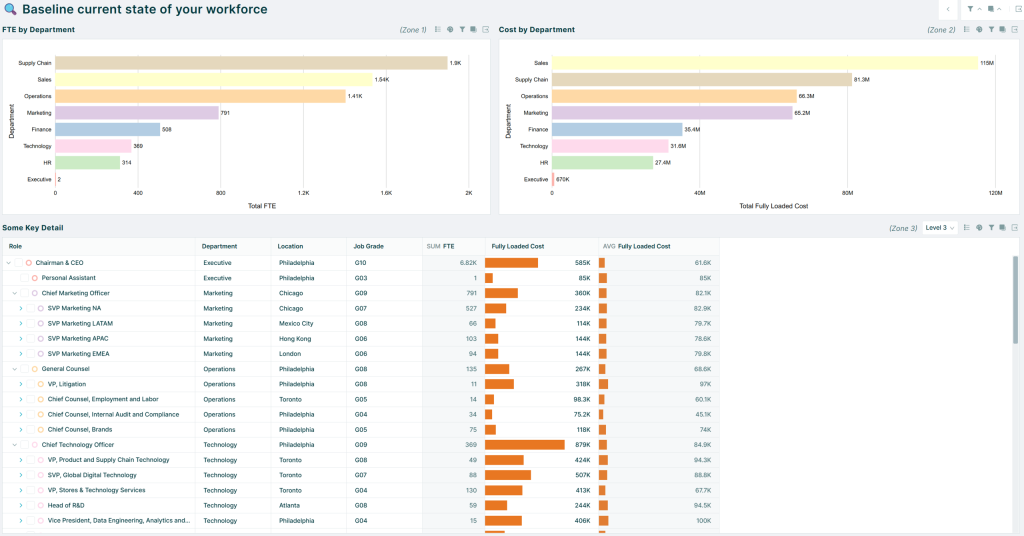Viewport: 1024px width, 536px height.
Task: Tick the checkbox for SVP Marketing LATAM
Action: 30,323
